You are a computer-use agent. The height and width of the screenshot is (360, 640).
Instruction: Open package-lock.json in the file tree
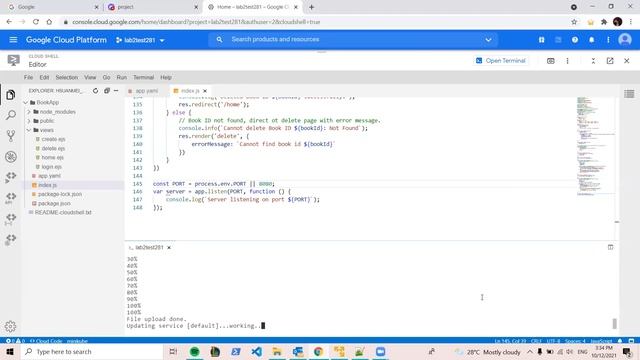coord(60,194)
